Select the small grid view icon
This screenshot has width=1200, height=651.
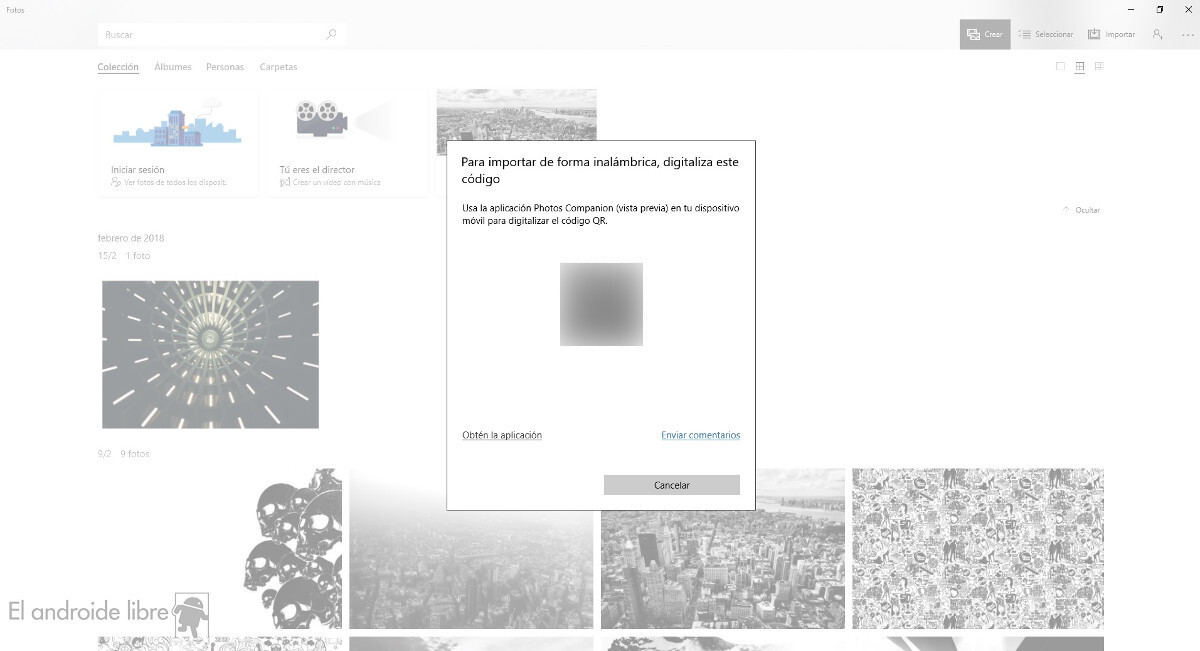click(x=1099, y=67)
